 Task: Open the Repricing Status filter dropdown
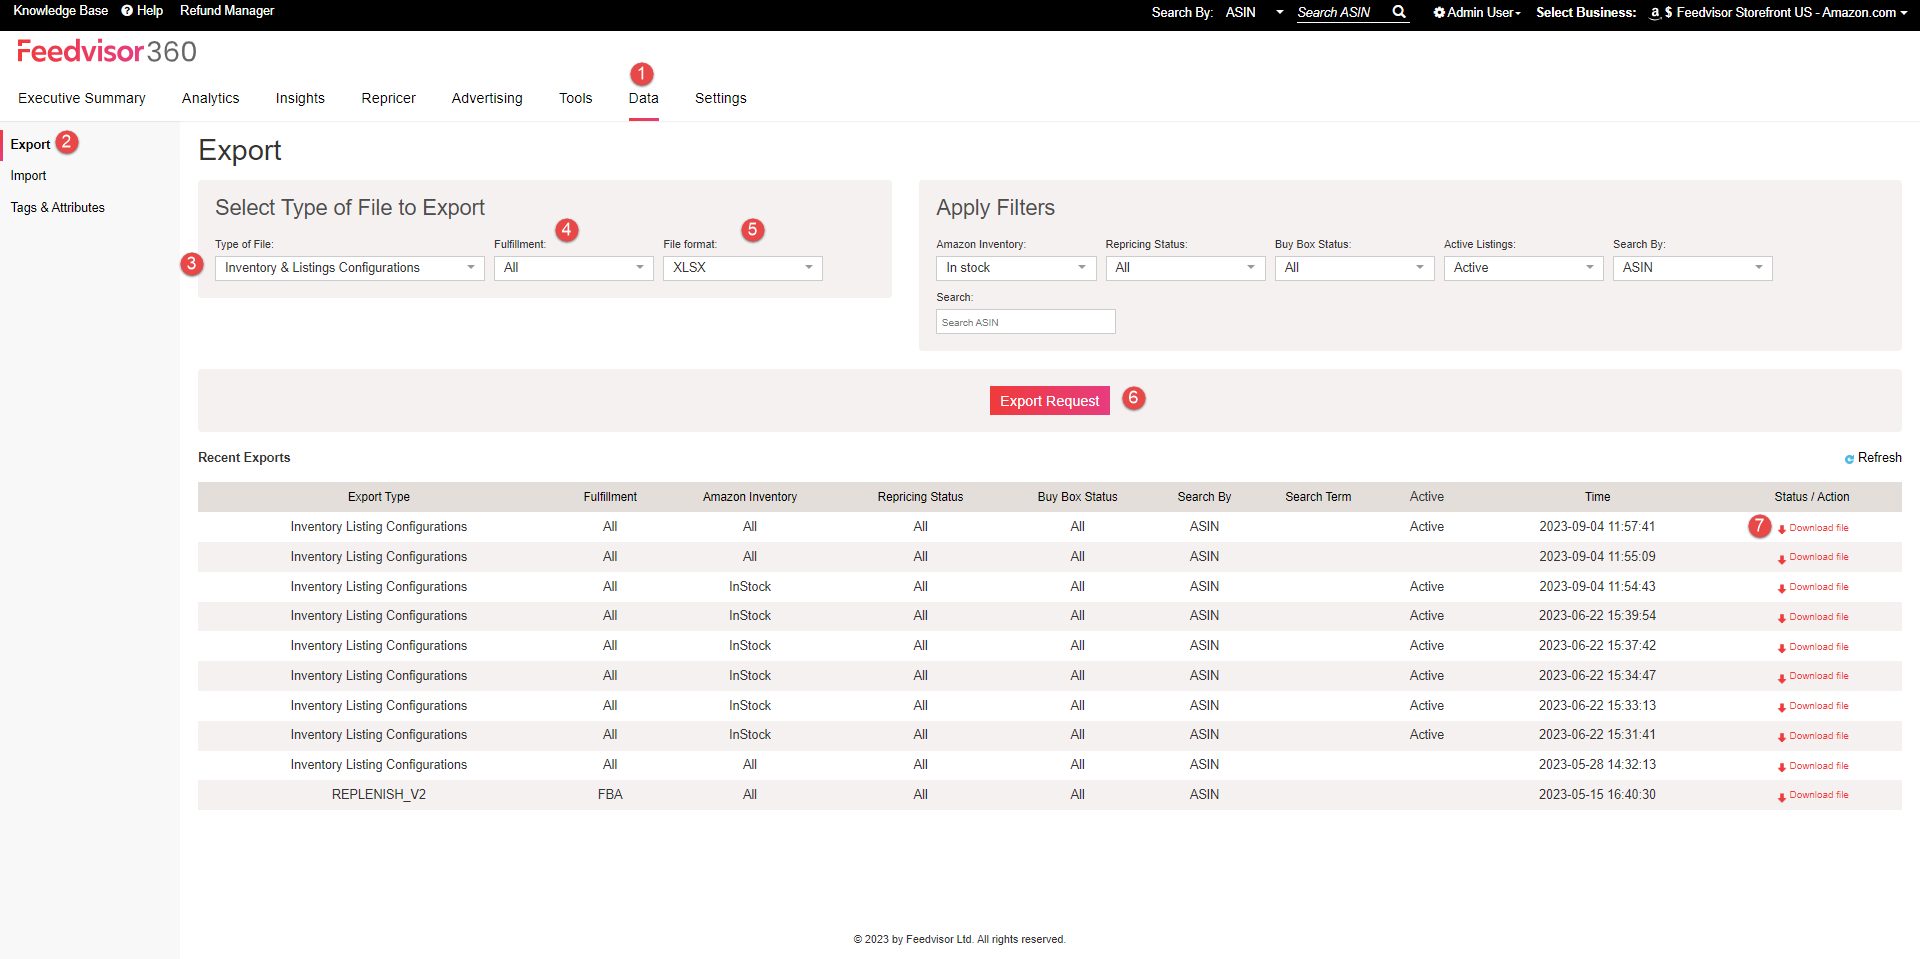pos(1186,268)
